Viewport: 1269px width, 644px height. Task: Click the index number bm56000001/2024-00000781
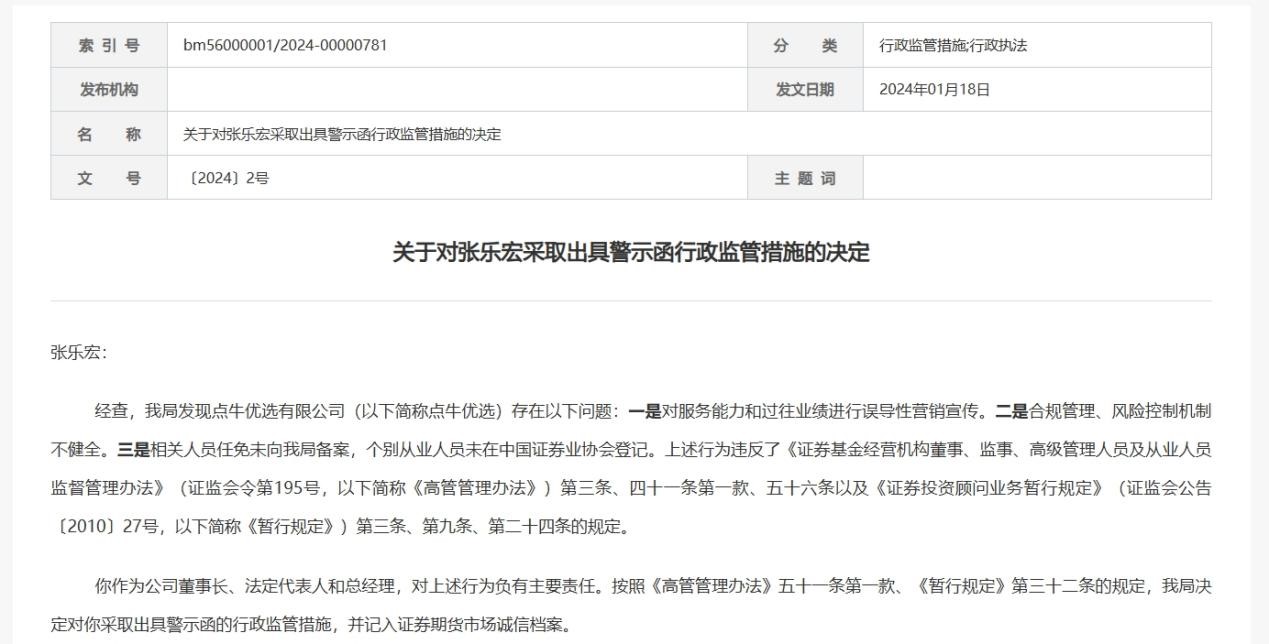(x=285, y=45)
